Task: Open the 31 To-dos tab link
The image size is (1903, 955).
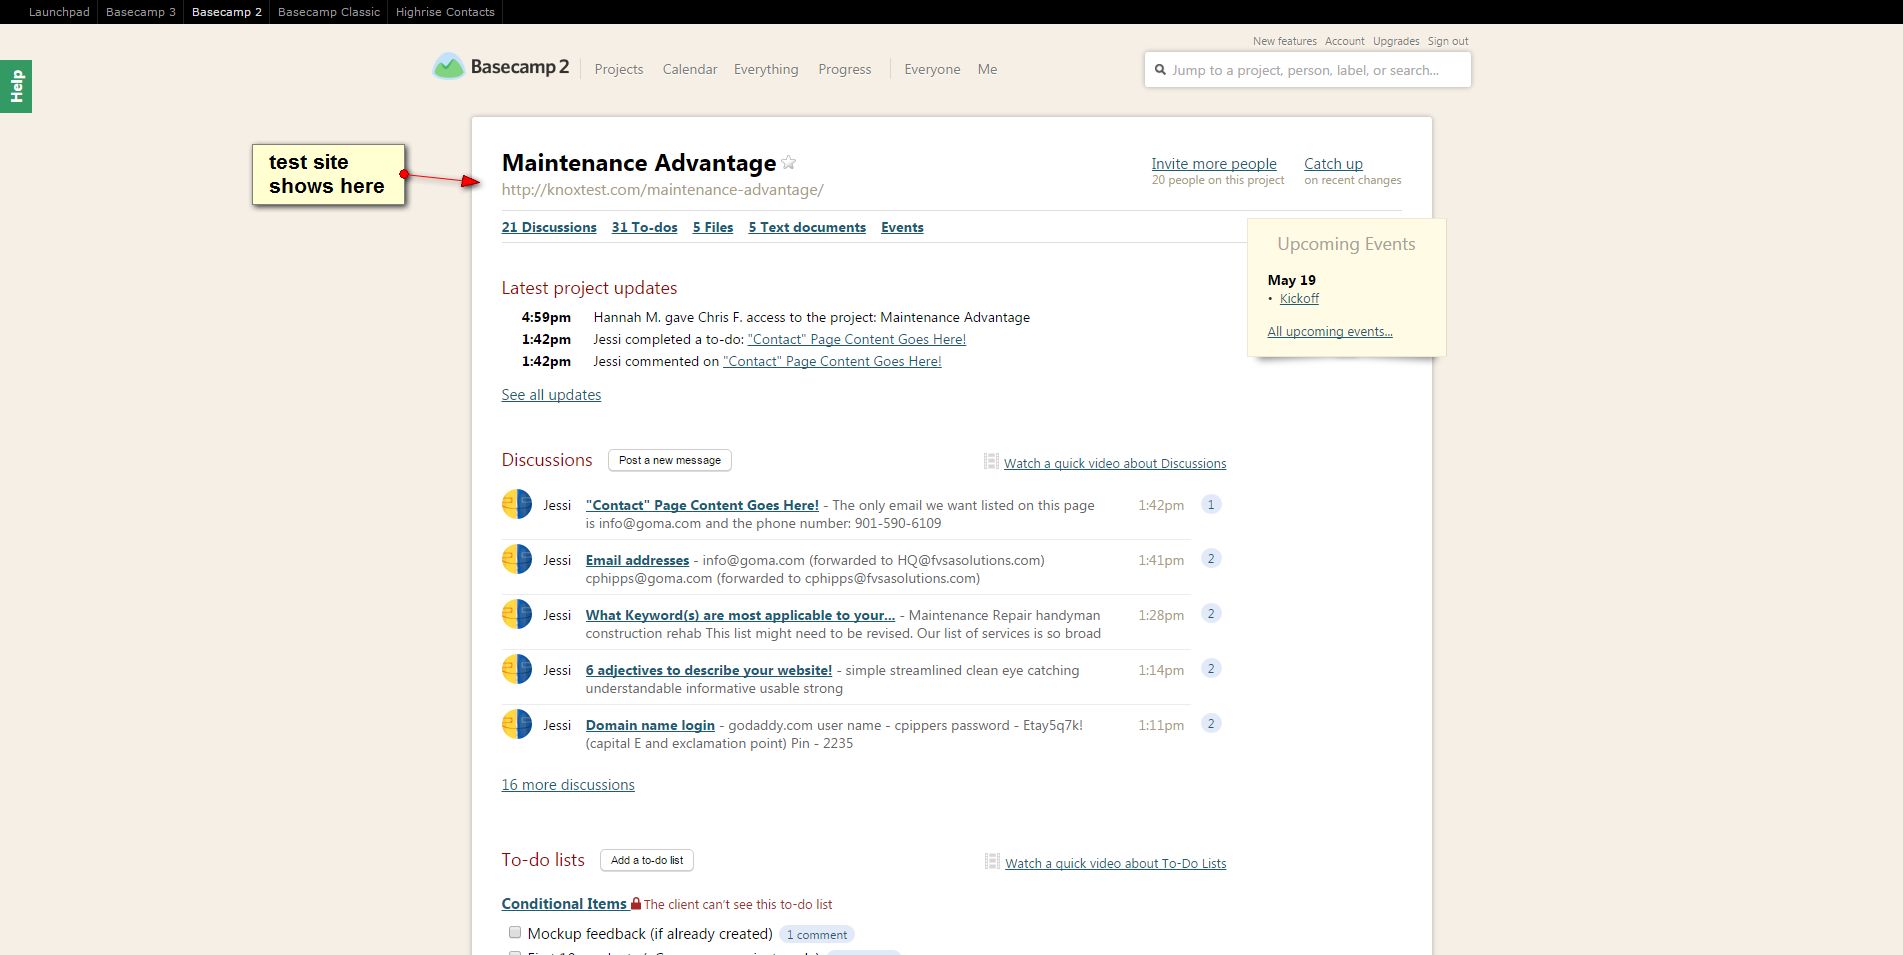Action: click(x=645, y=227)
